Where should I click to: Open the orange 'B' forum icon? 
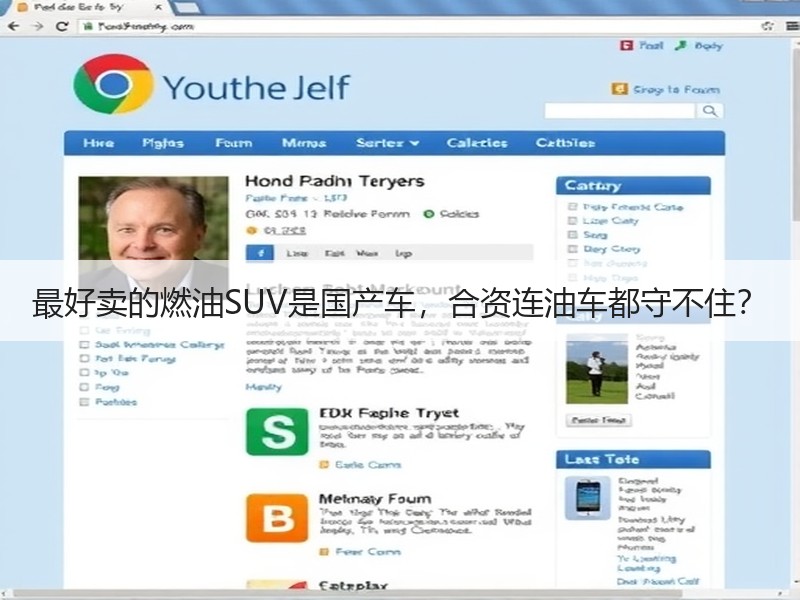coord(277,518)
